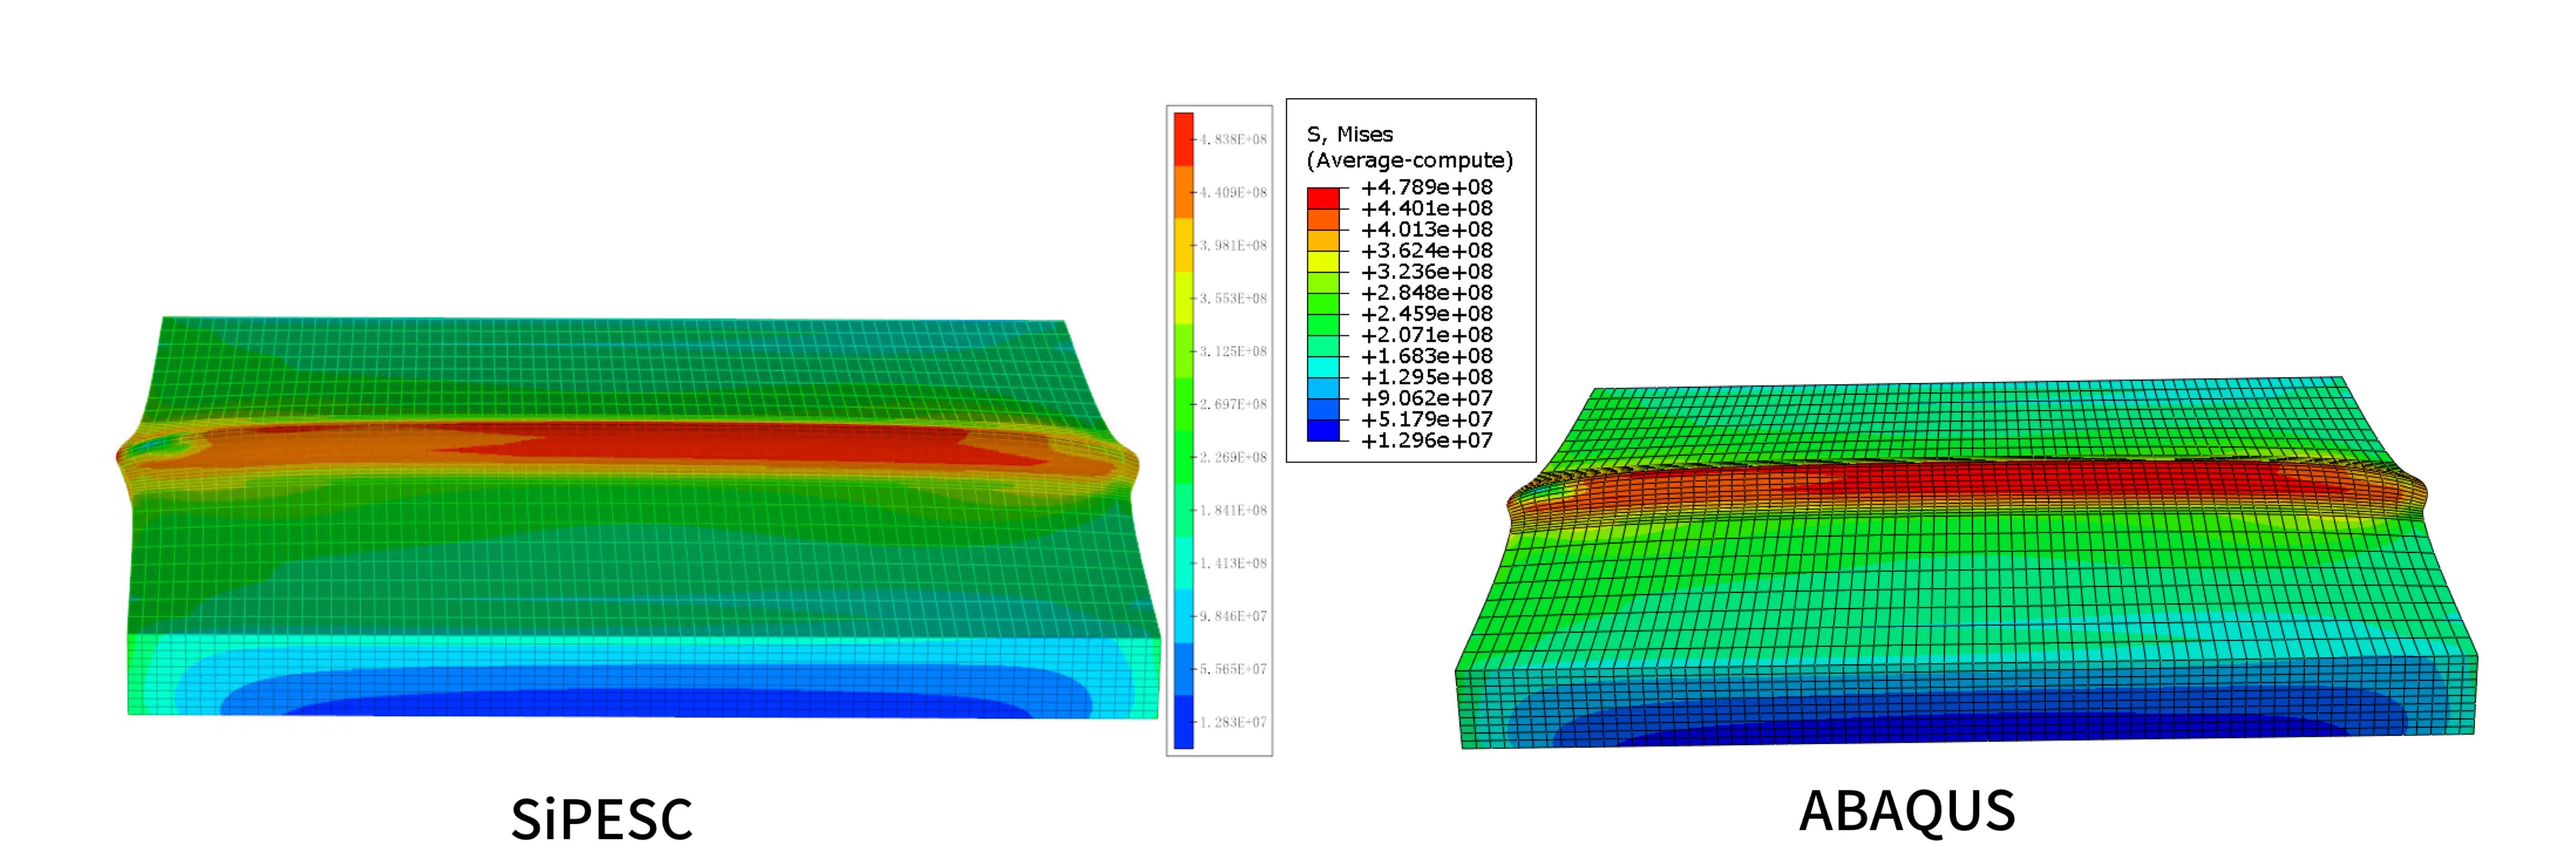Click the S, Mises legend title
This screenshot has height=853, width=2576.
(1349, 134)
